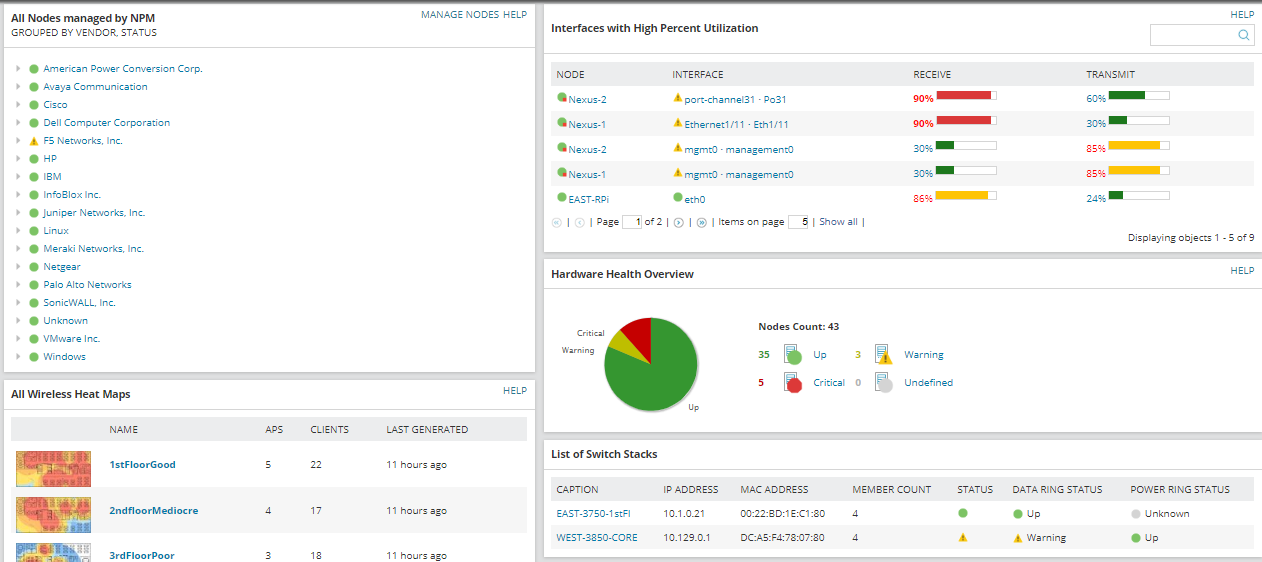The width and height of the screenshot is (1262, 562).
Task: Click the warning icon beside port-channel31
Action: point(678,98)
